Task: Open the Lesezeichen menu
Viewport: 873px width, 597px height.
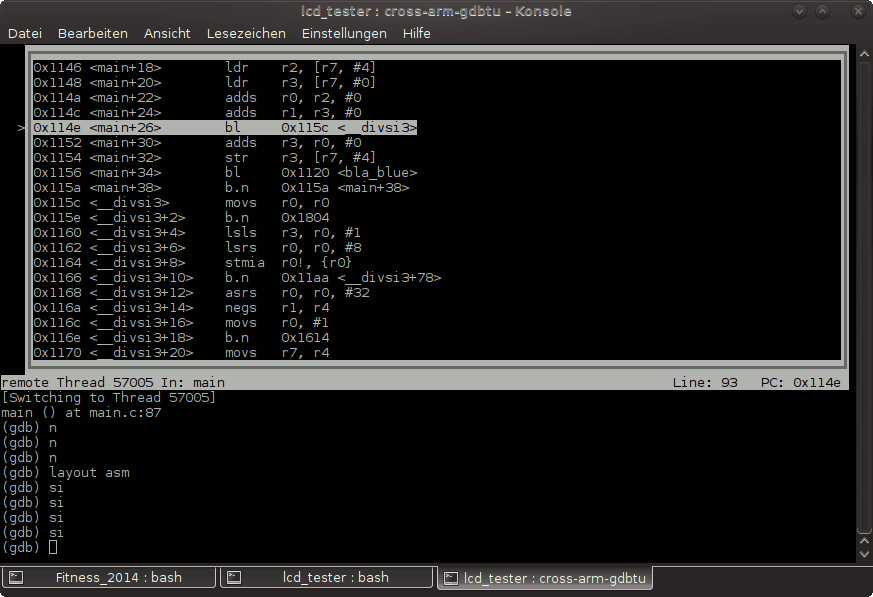Action: pos(246,33)
